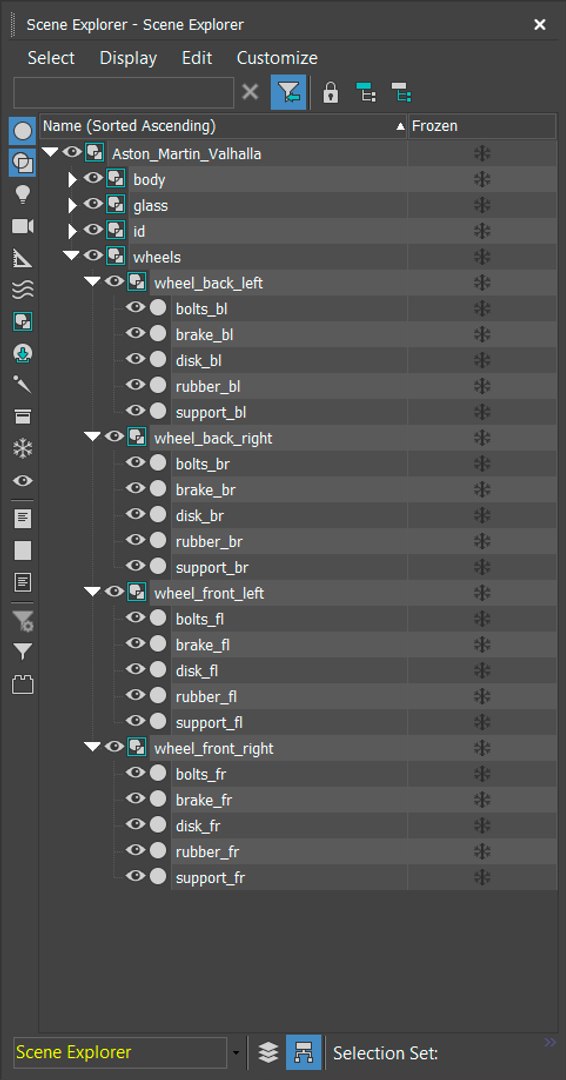This screenshot has width=566, height=1080.
Task: Switch to Sort by Layer icon
Action: (x=268, y=1052)
